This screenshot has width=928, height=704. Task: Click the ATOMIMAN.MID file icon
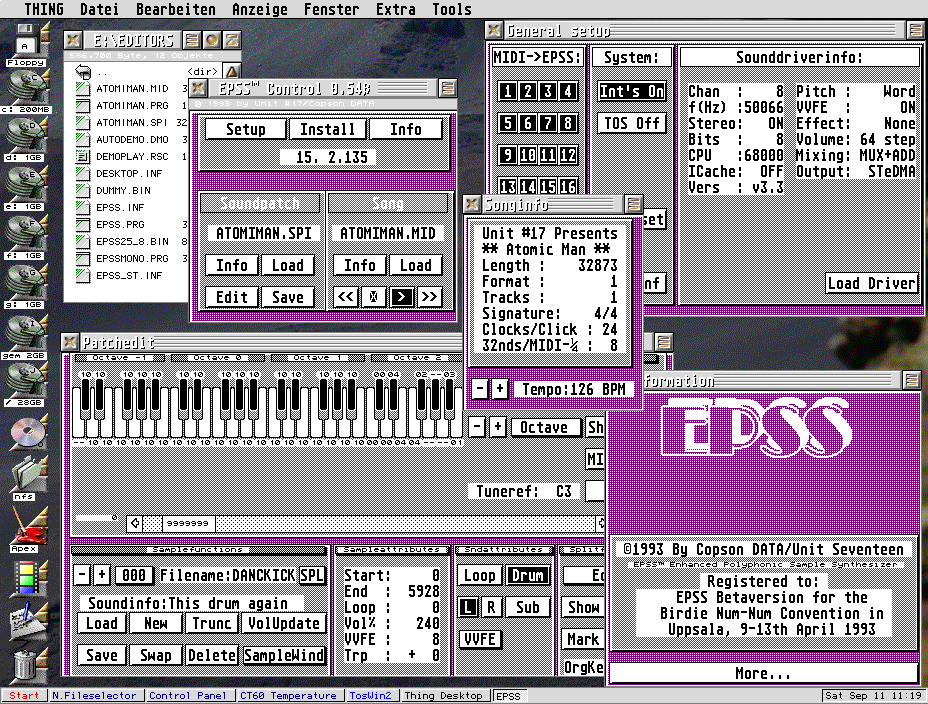coord(83,88)
